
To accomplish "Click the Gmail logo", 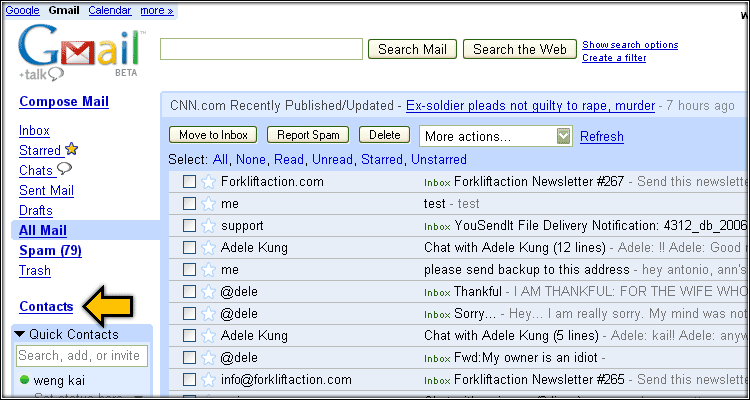I will [82, 52].
